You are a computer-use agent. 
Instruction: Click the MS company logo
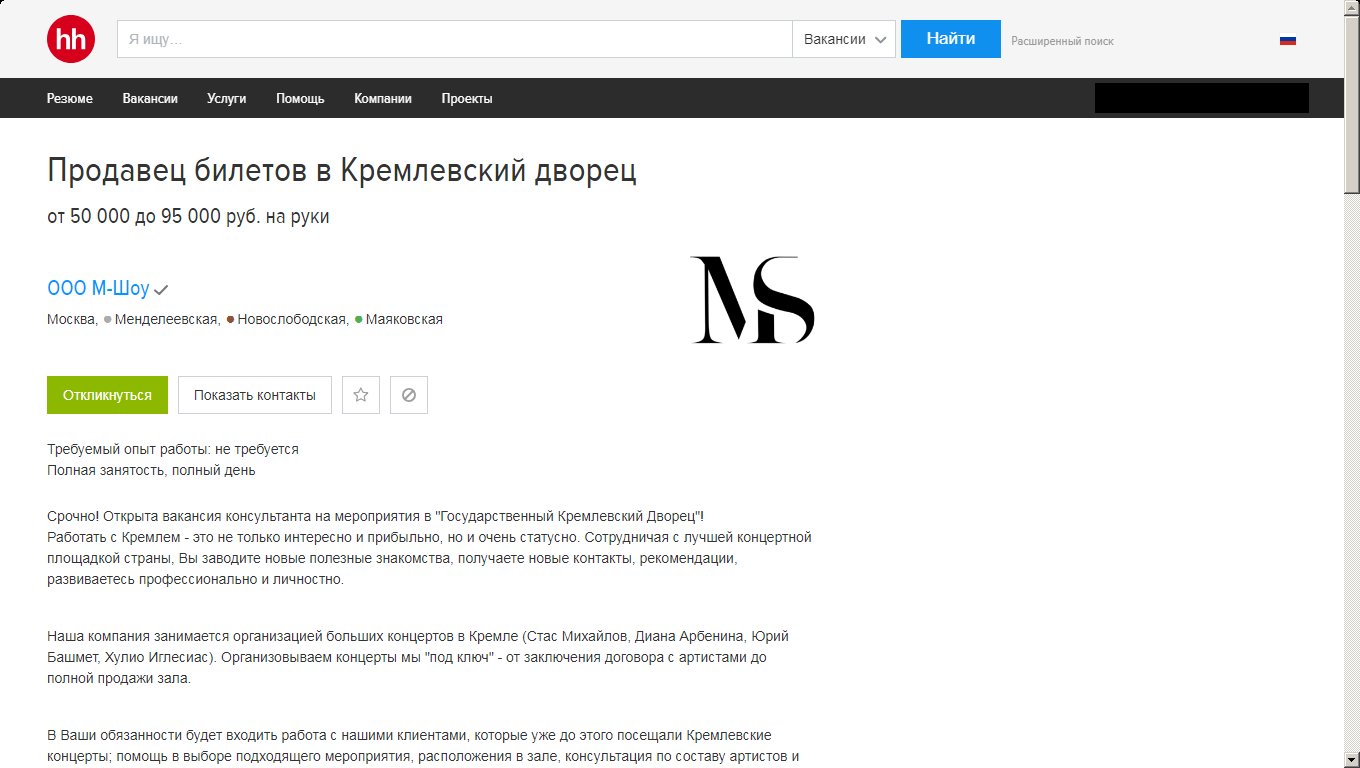753,300
